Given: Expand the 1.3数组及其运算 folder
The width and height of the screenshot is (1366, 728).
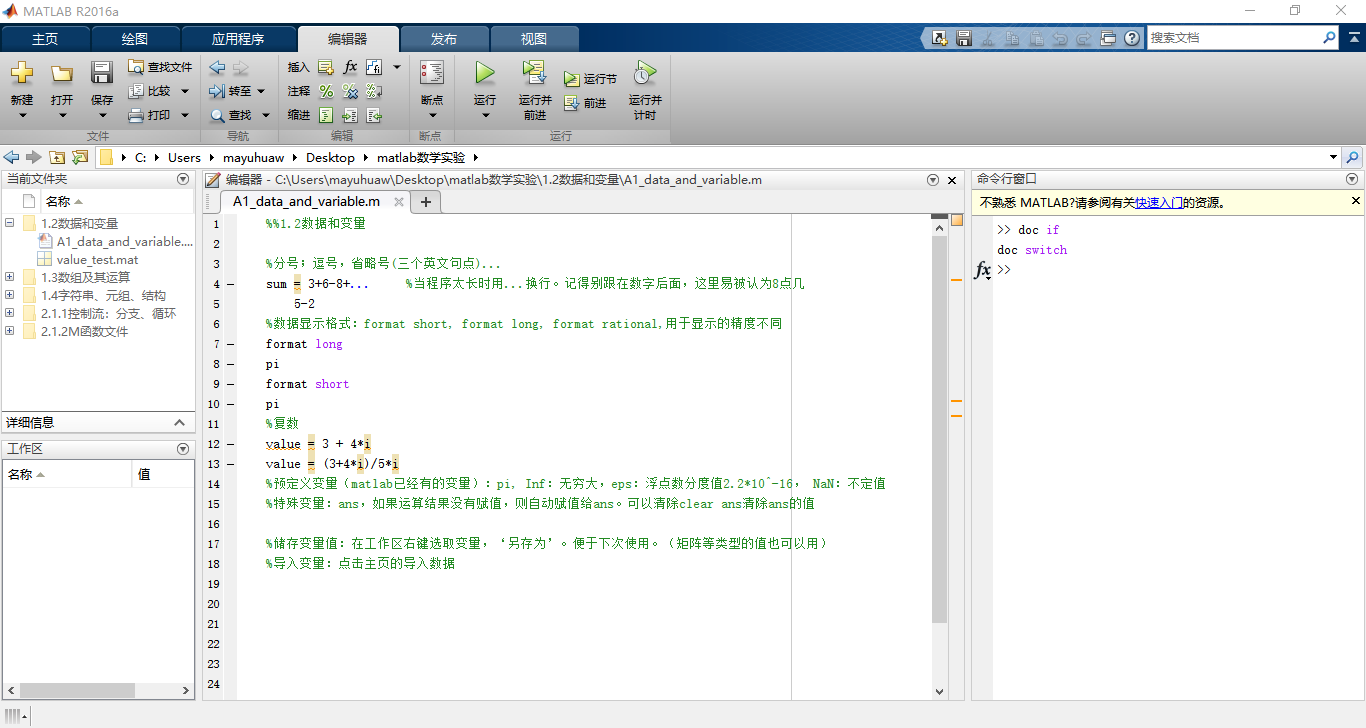Looking at the screenshot, I should pyautogui.click(x=10, y=277).
